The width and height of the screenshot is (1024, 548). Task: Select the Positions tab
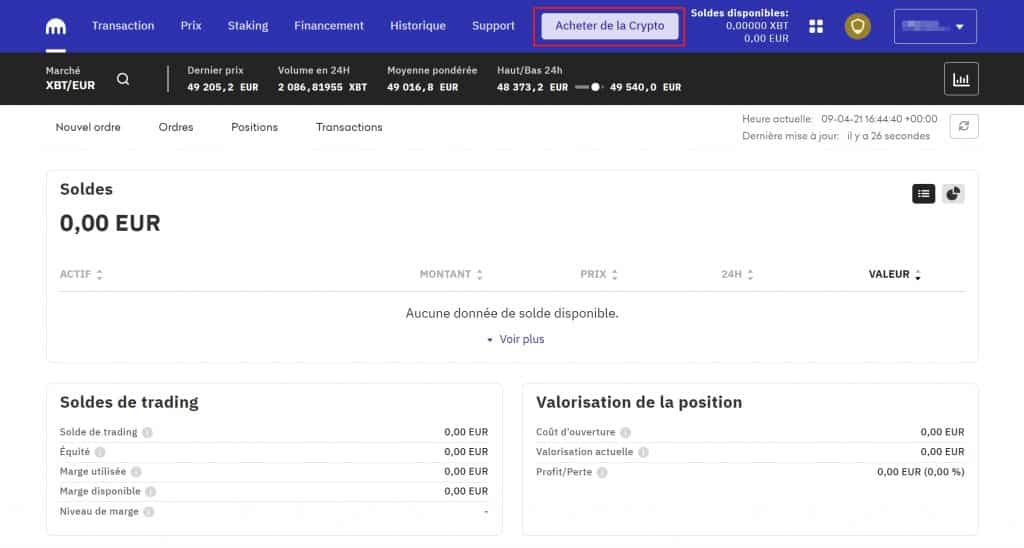255,127
